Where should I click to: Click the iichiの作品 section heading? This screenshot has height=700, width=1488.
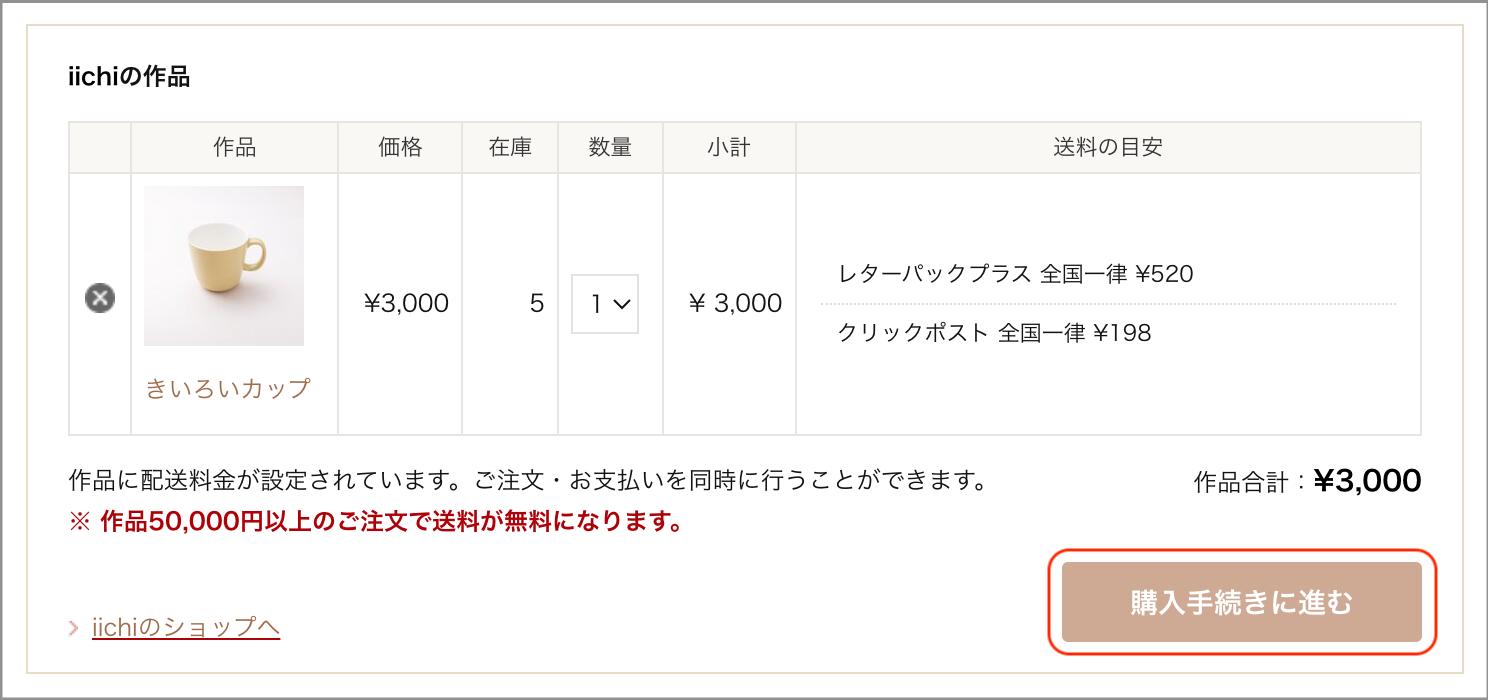coord(129,76)
